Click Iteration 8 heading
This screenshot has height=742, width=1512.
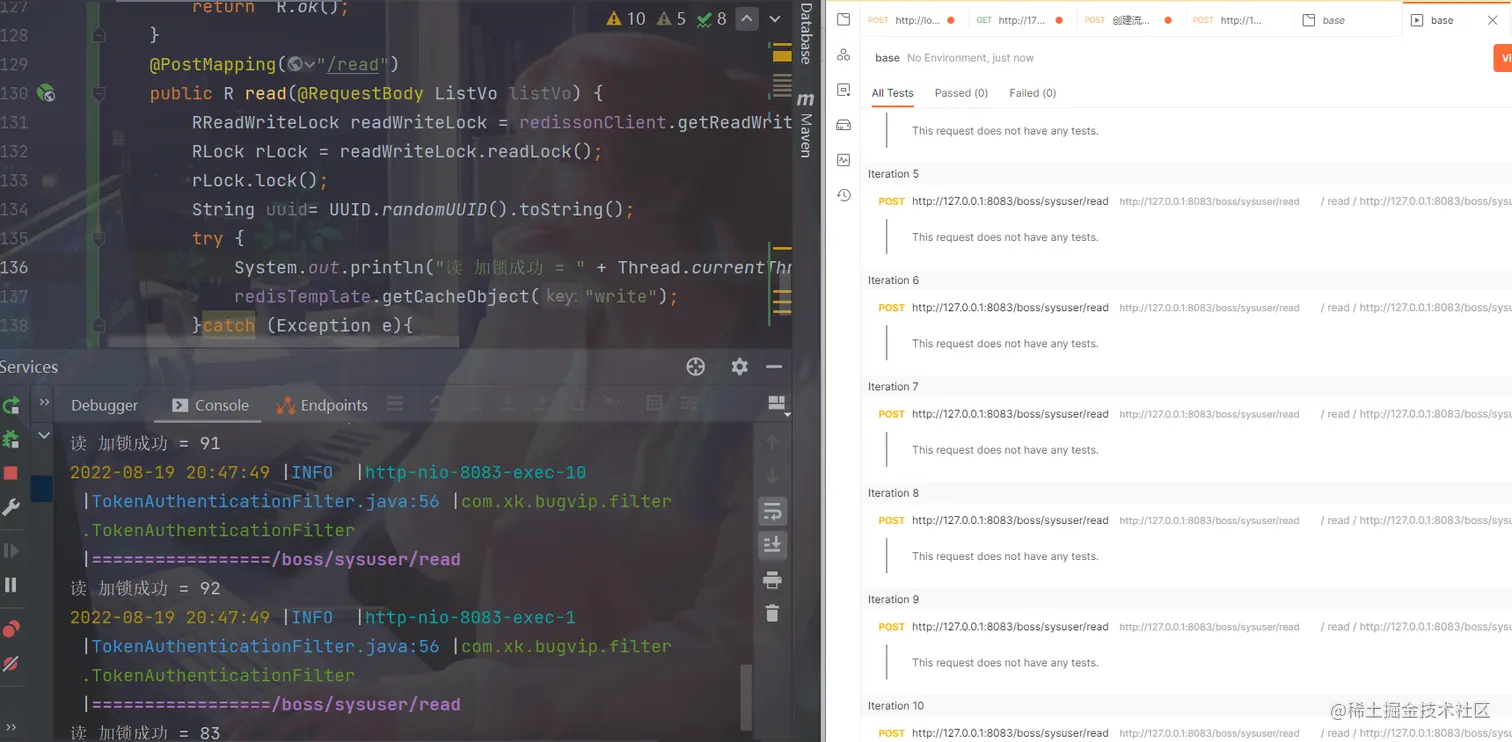[x=893, y=493]
